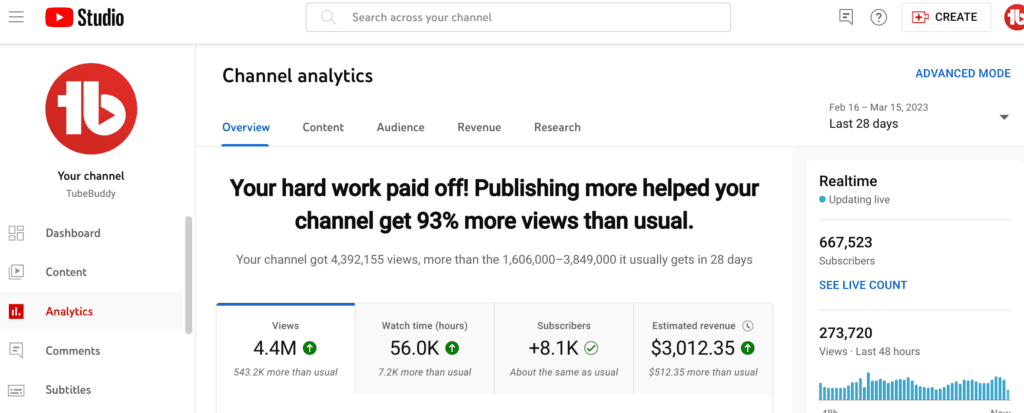
Task: Open Subtitles in the sidebar
Action: pyautogui.click(x=70, y=390)
